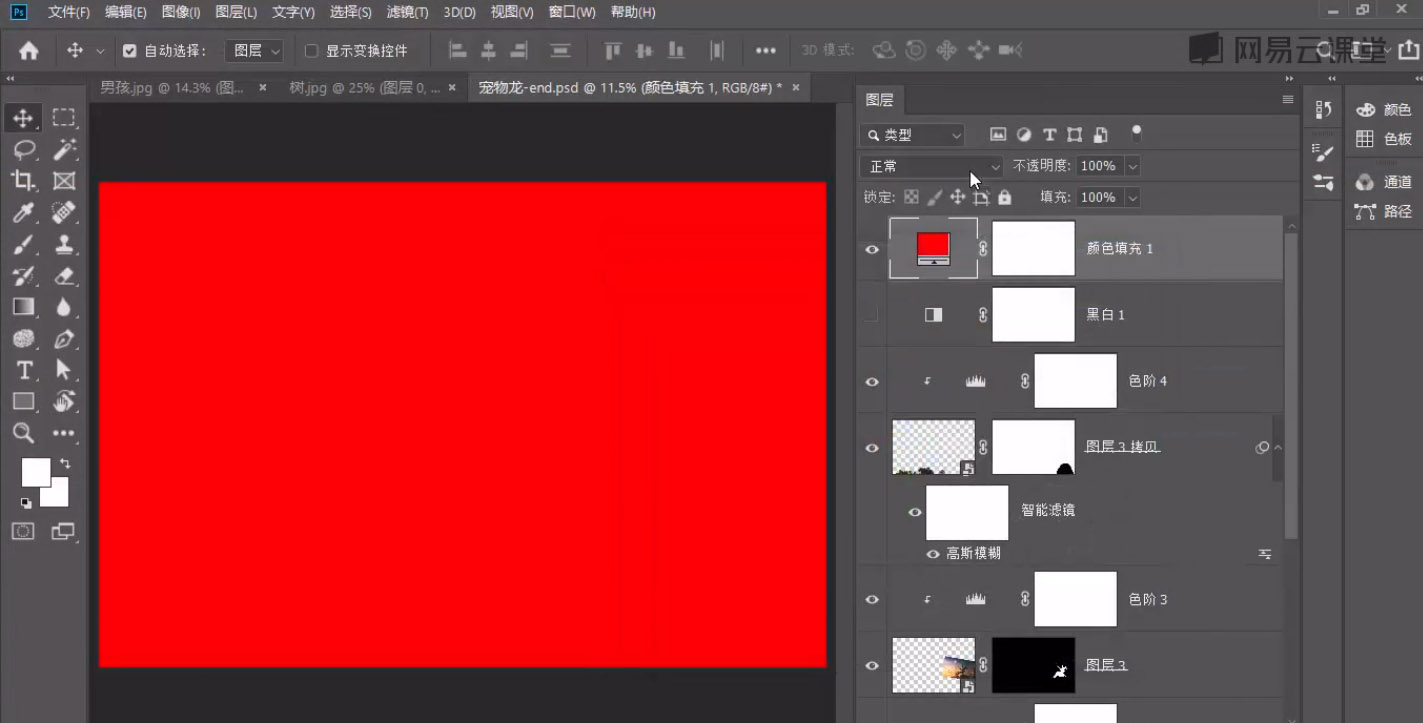Reset default foreground and background colors
Image resolution: width=1423 pixels, height=723 pixels.
coord(25,503)
